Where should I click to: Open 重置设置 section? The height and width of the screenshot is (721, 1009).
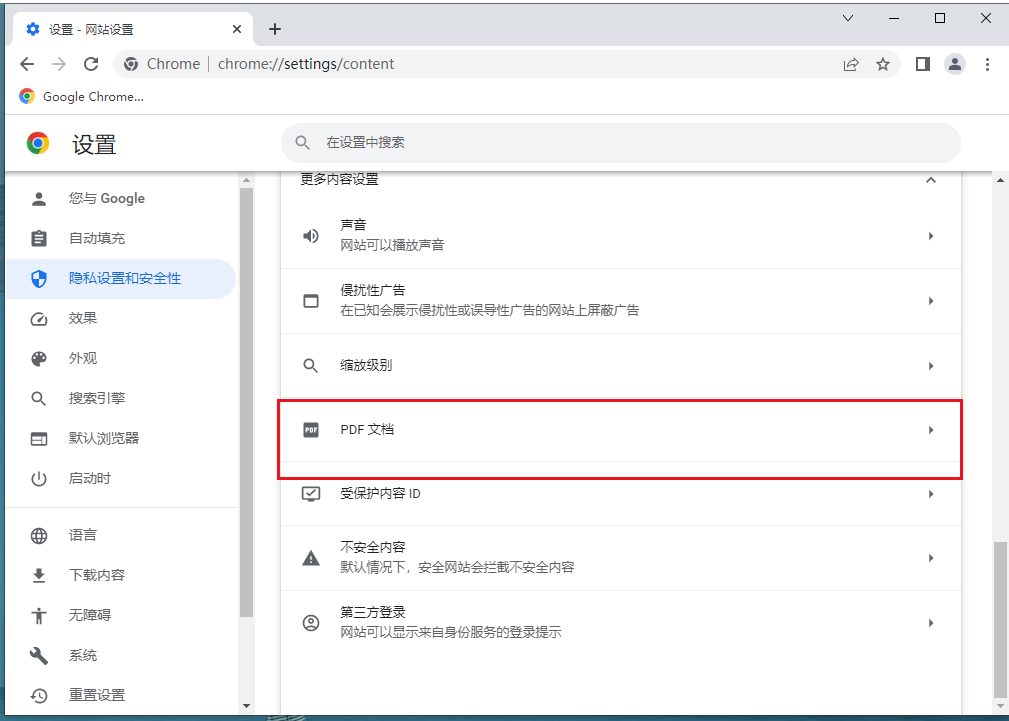coord(121,695)
